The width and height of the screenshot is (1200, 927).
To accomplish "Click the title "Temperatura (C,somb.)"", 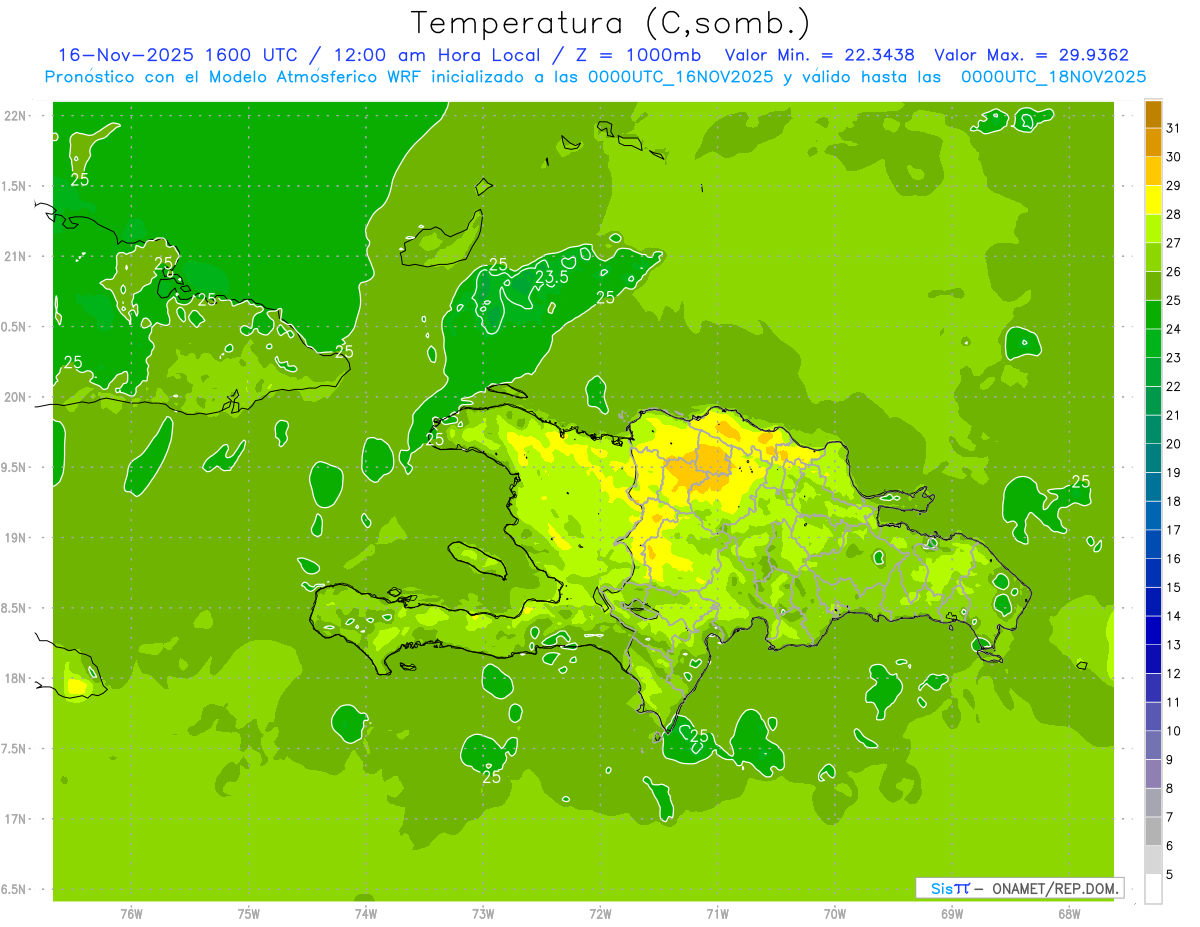I will point(611,23).
